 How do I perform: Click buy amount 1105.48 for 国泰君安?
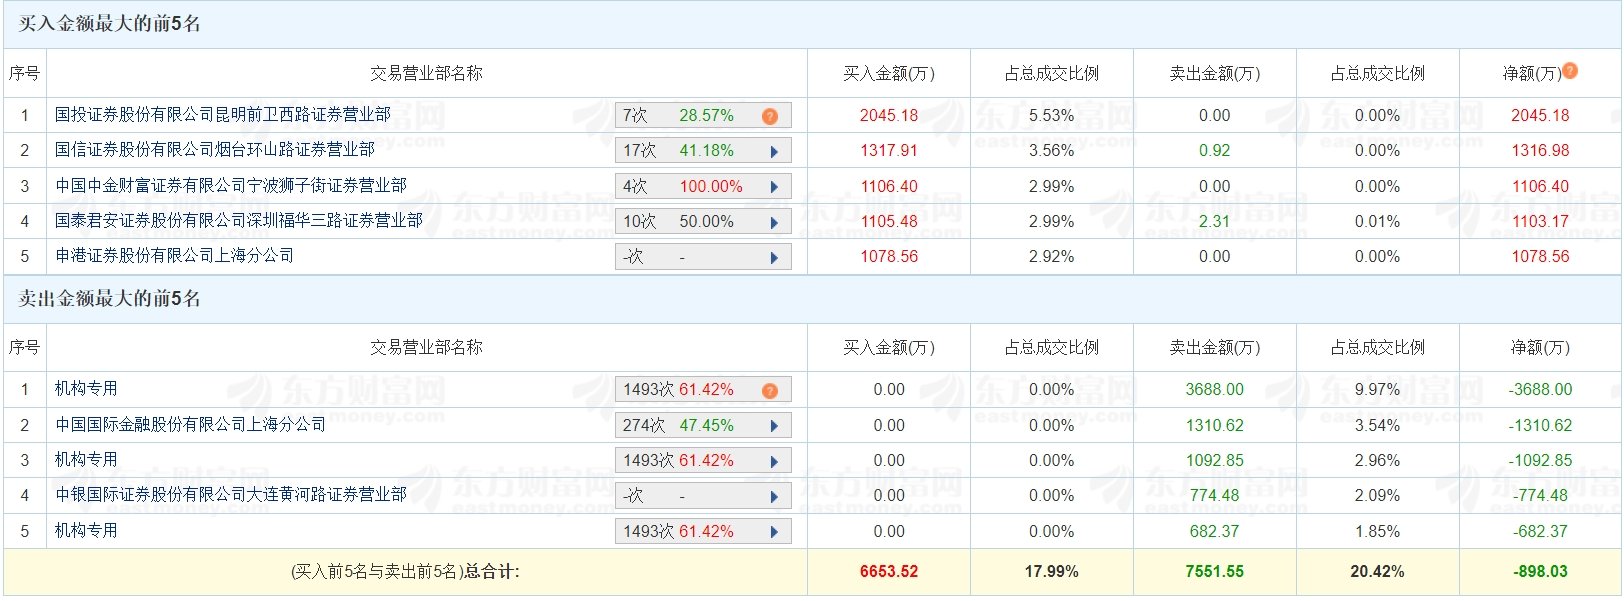coord(889,222)
